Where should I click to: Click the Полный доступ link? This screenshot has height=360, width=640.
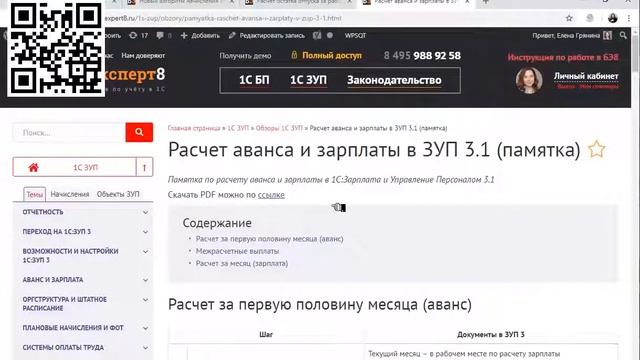[x=332, y=56]
